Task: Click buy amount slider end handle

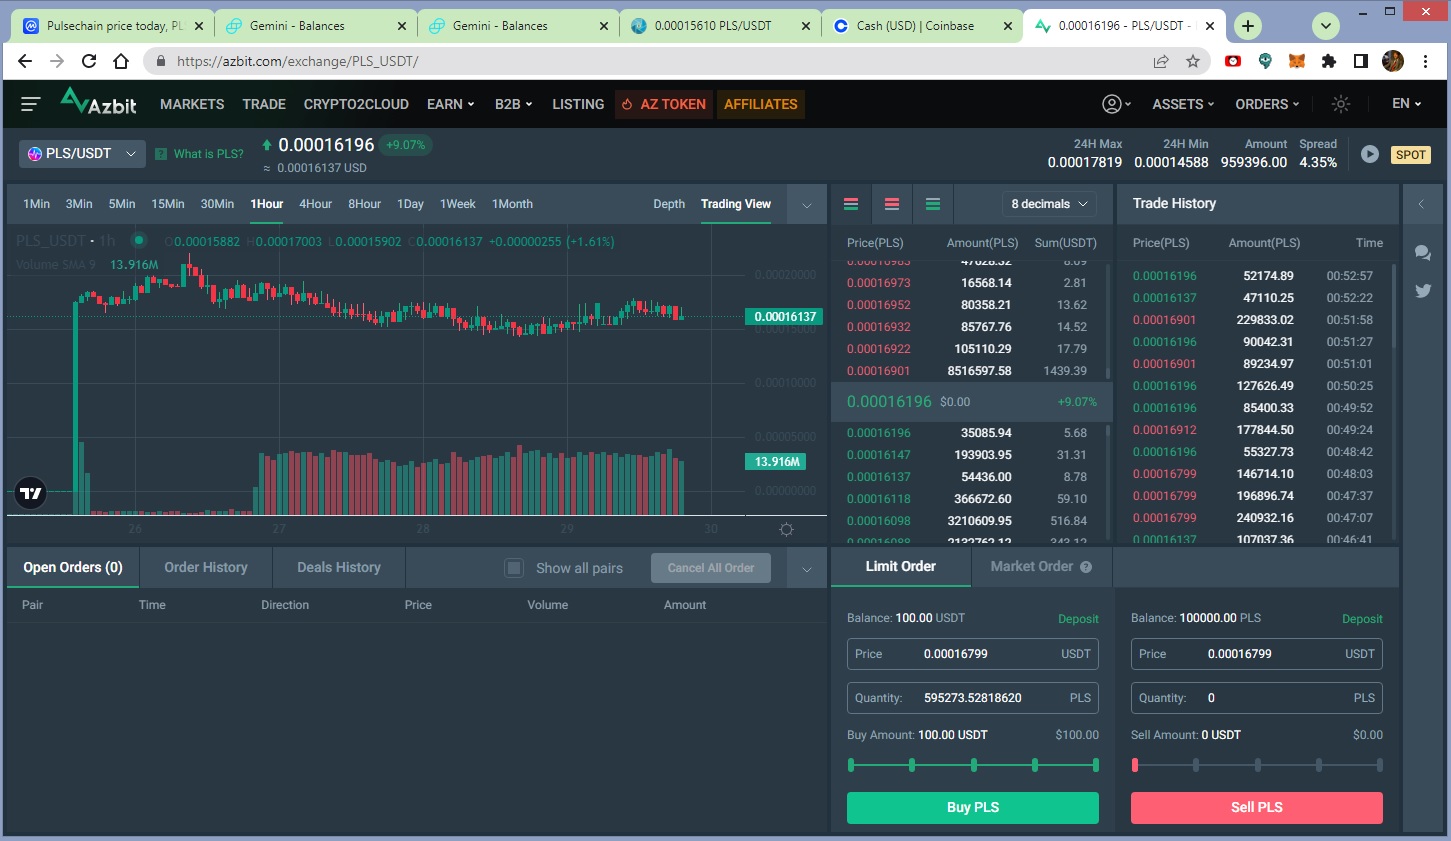Action: 1096,765
